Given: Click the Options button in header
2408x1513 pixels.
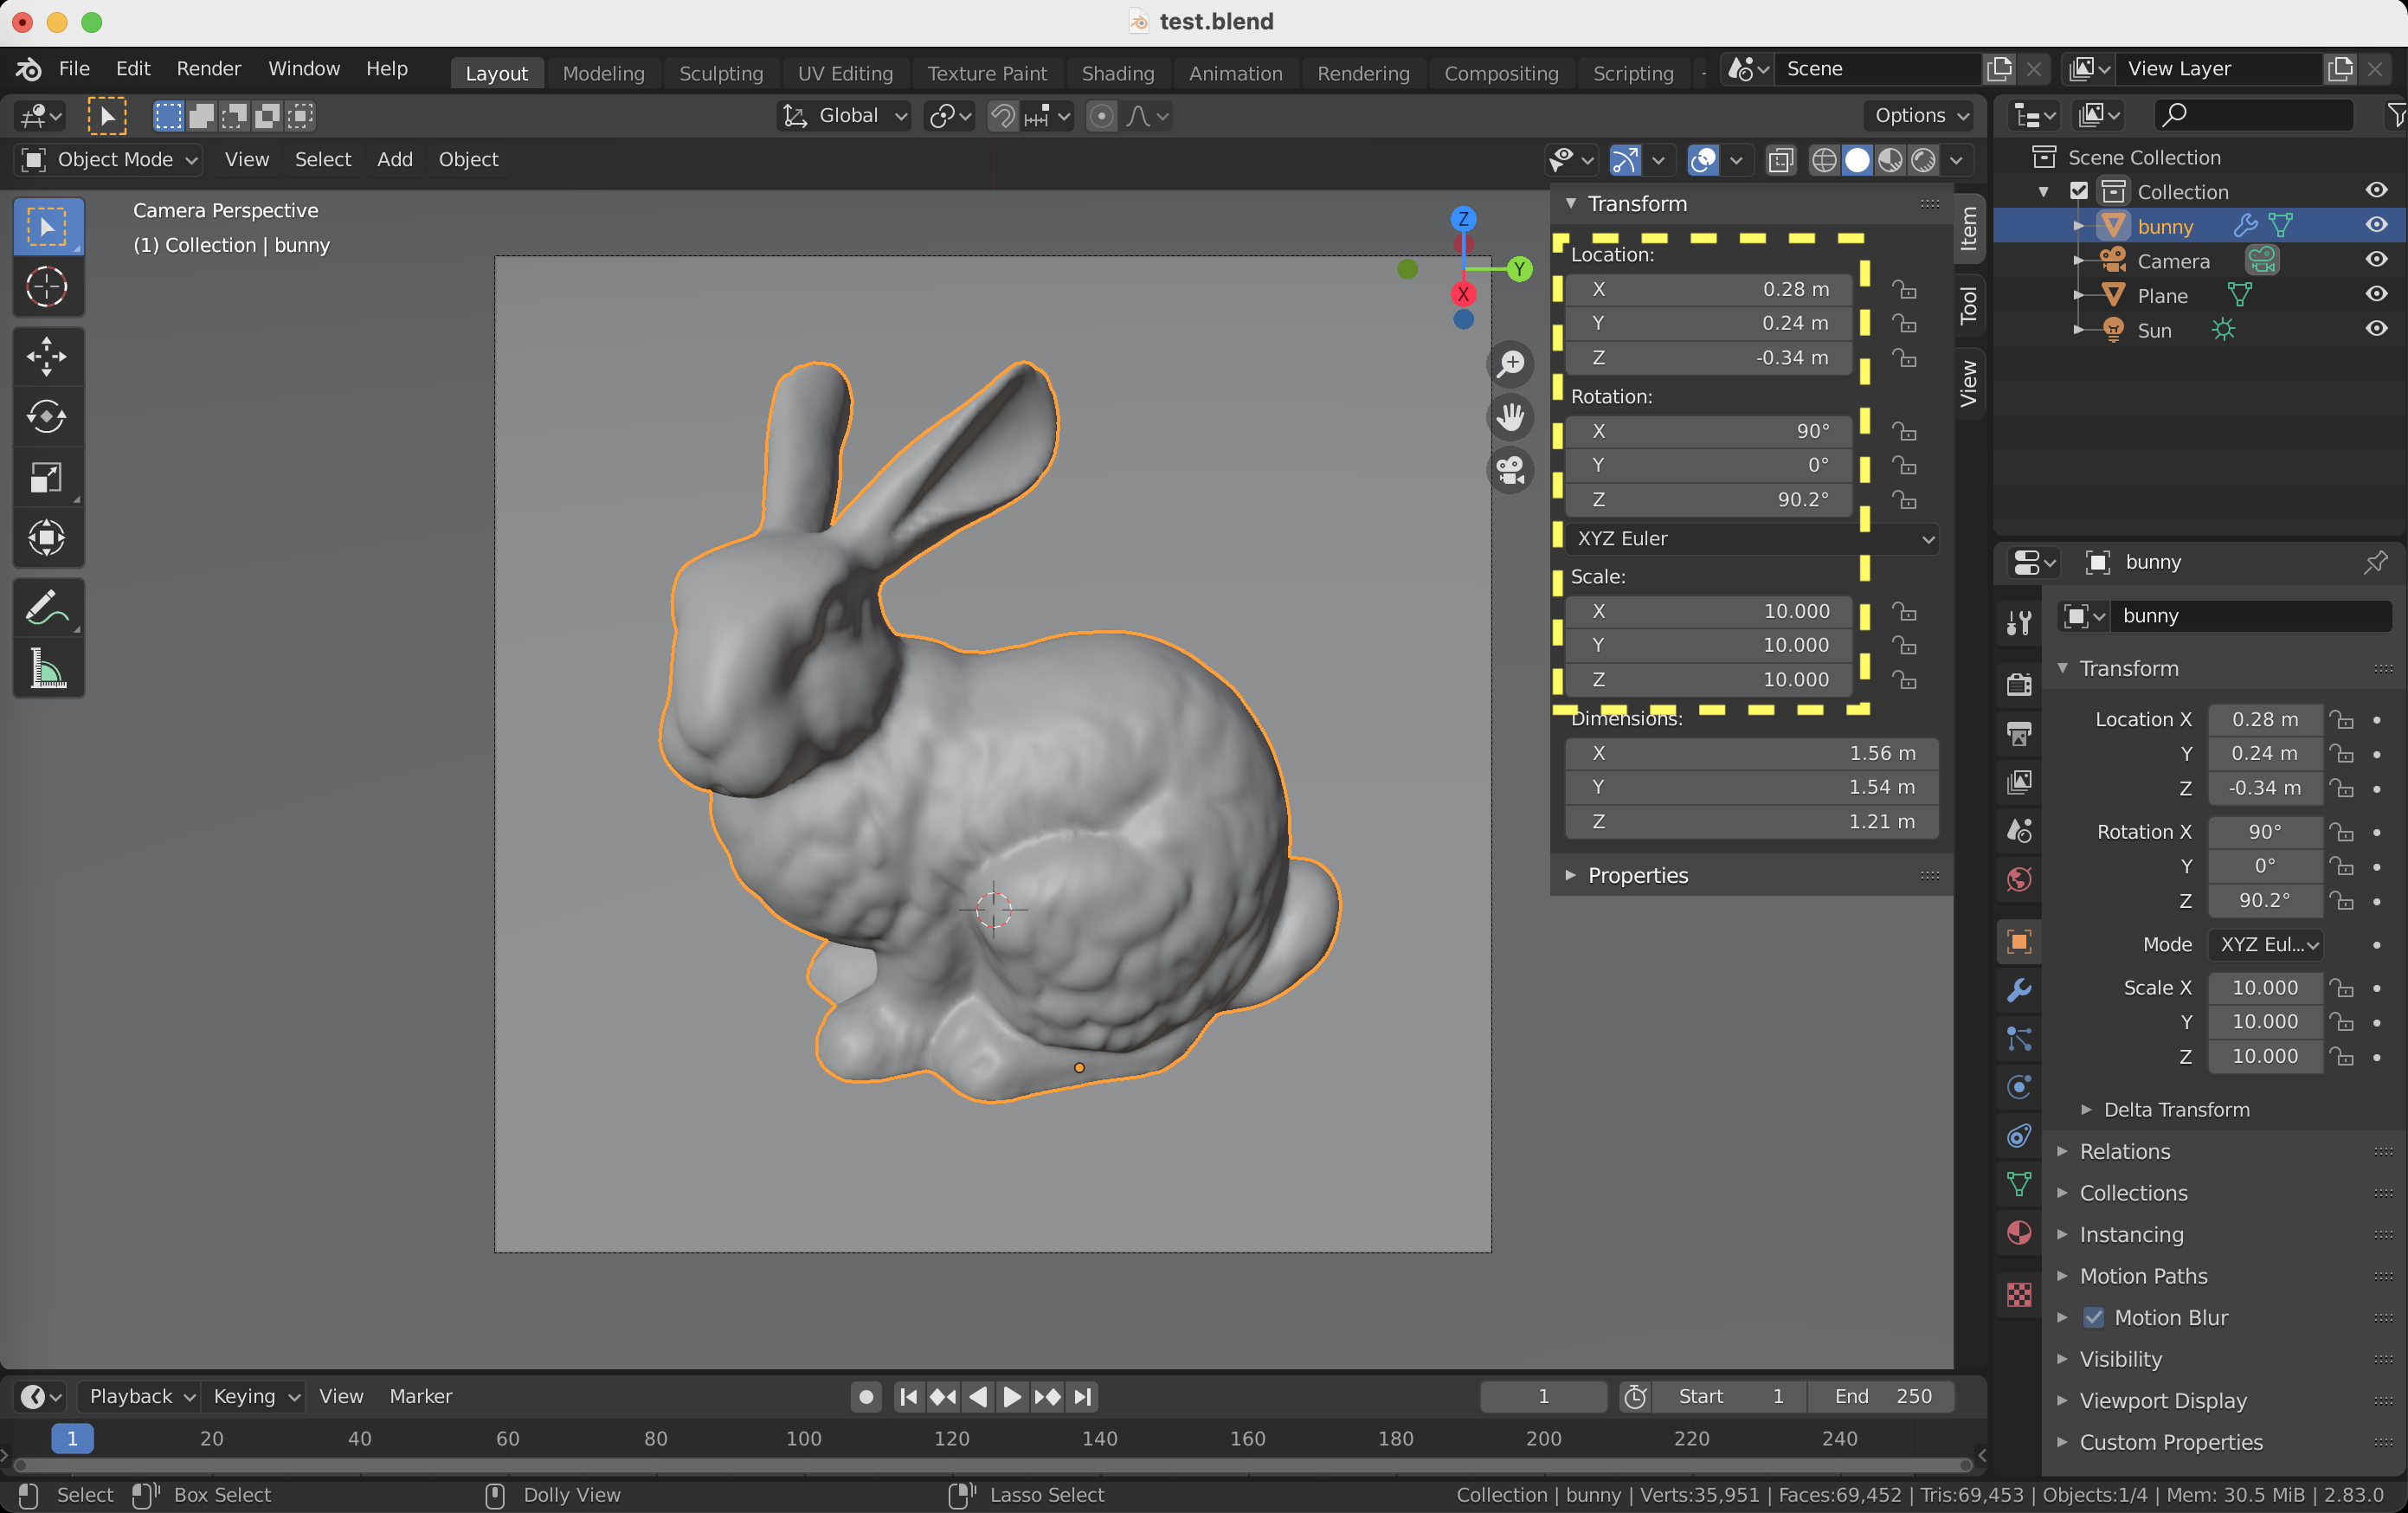Looking at the screenshot, I should coord(1919,115).
